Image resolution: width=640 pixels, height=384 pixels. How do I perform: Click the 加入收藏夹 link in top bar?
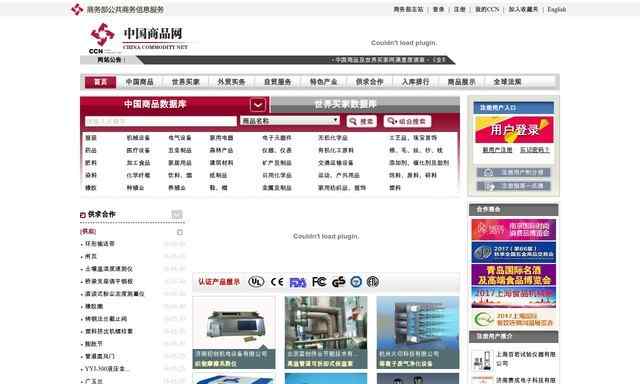[523, 9]
